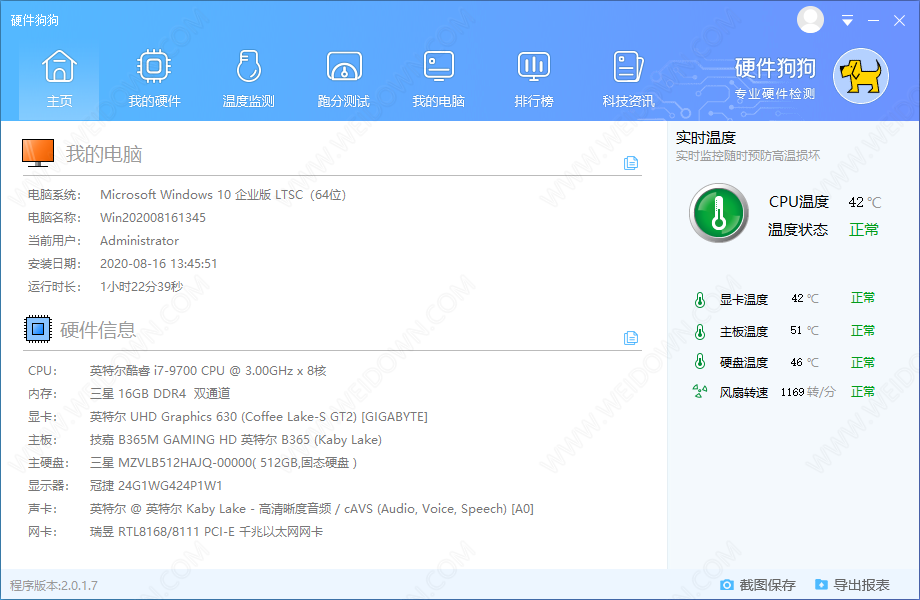920x600 pixels.
Task: Open the 科技资讯 news tab
Action: coord(628,80)
